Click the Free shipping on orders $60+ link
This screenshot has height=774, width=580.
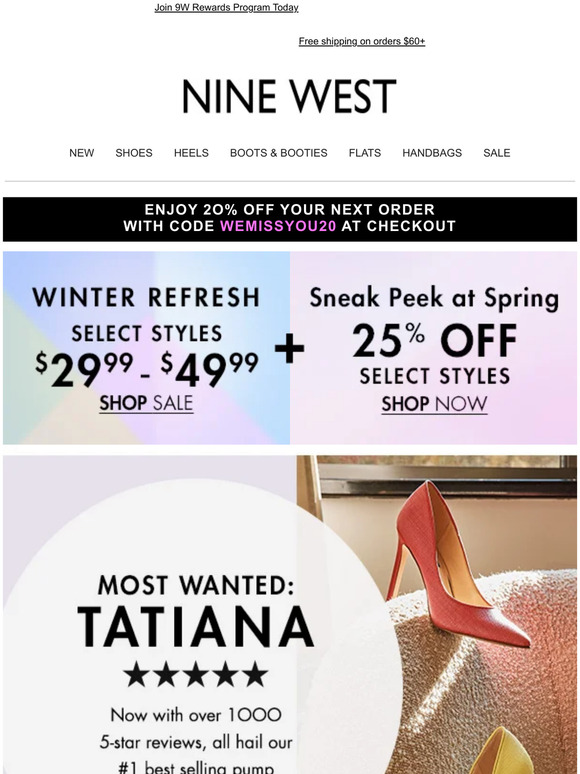coord(362,41)
